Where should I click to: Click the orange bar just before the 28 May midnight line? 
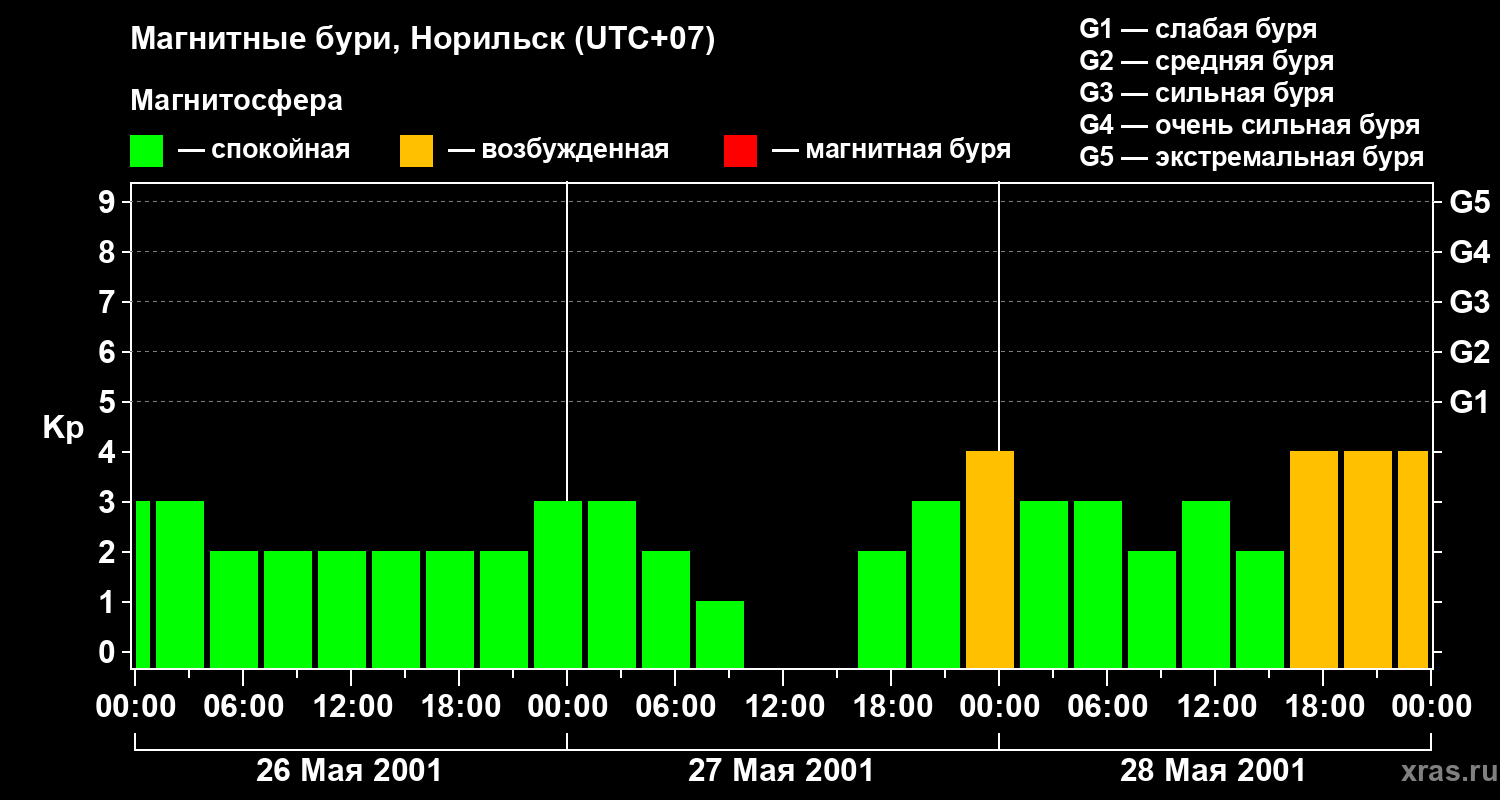(990, 560)
